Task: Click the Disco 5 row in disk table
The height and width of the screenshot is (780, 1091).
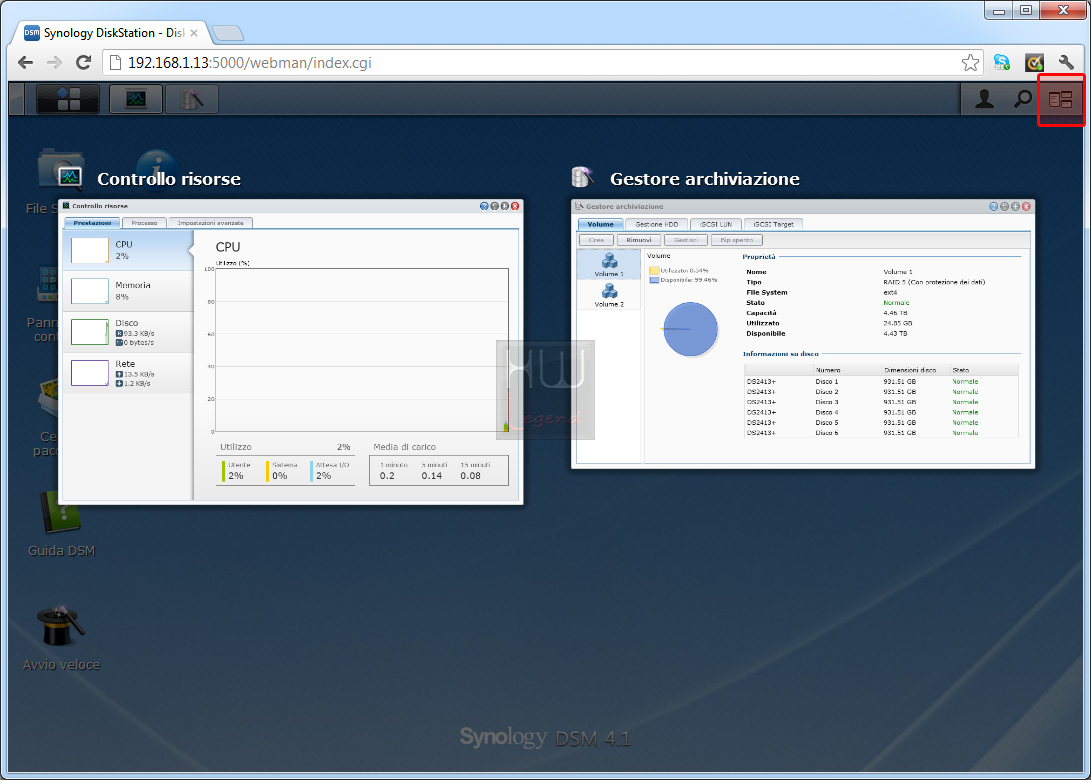Action: click(x=881, y=422)
